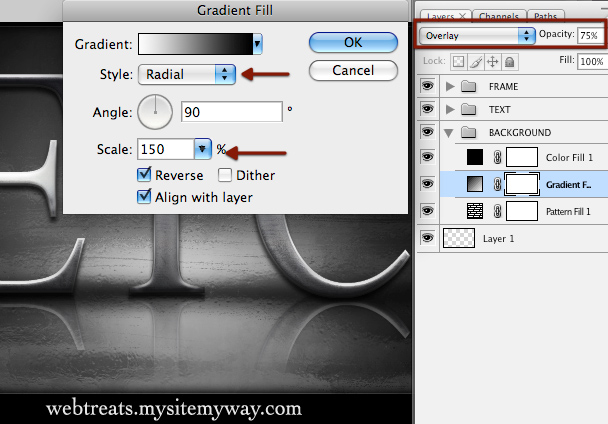Click FRAME group folder icon
The width and height of the screenshot is (608, 424).
coord(468,86)
